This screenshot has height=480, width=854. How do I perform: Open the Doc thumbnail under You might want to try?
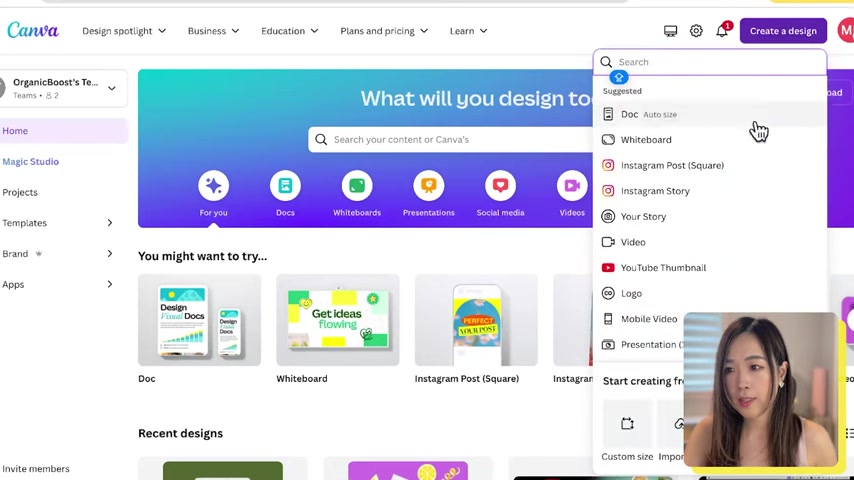click(199, 320)
